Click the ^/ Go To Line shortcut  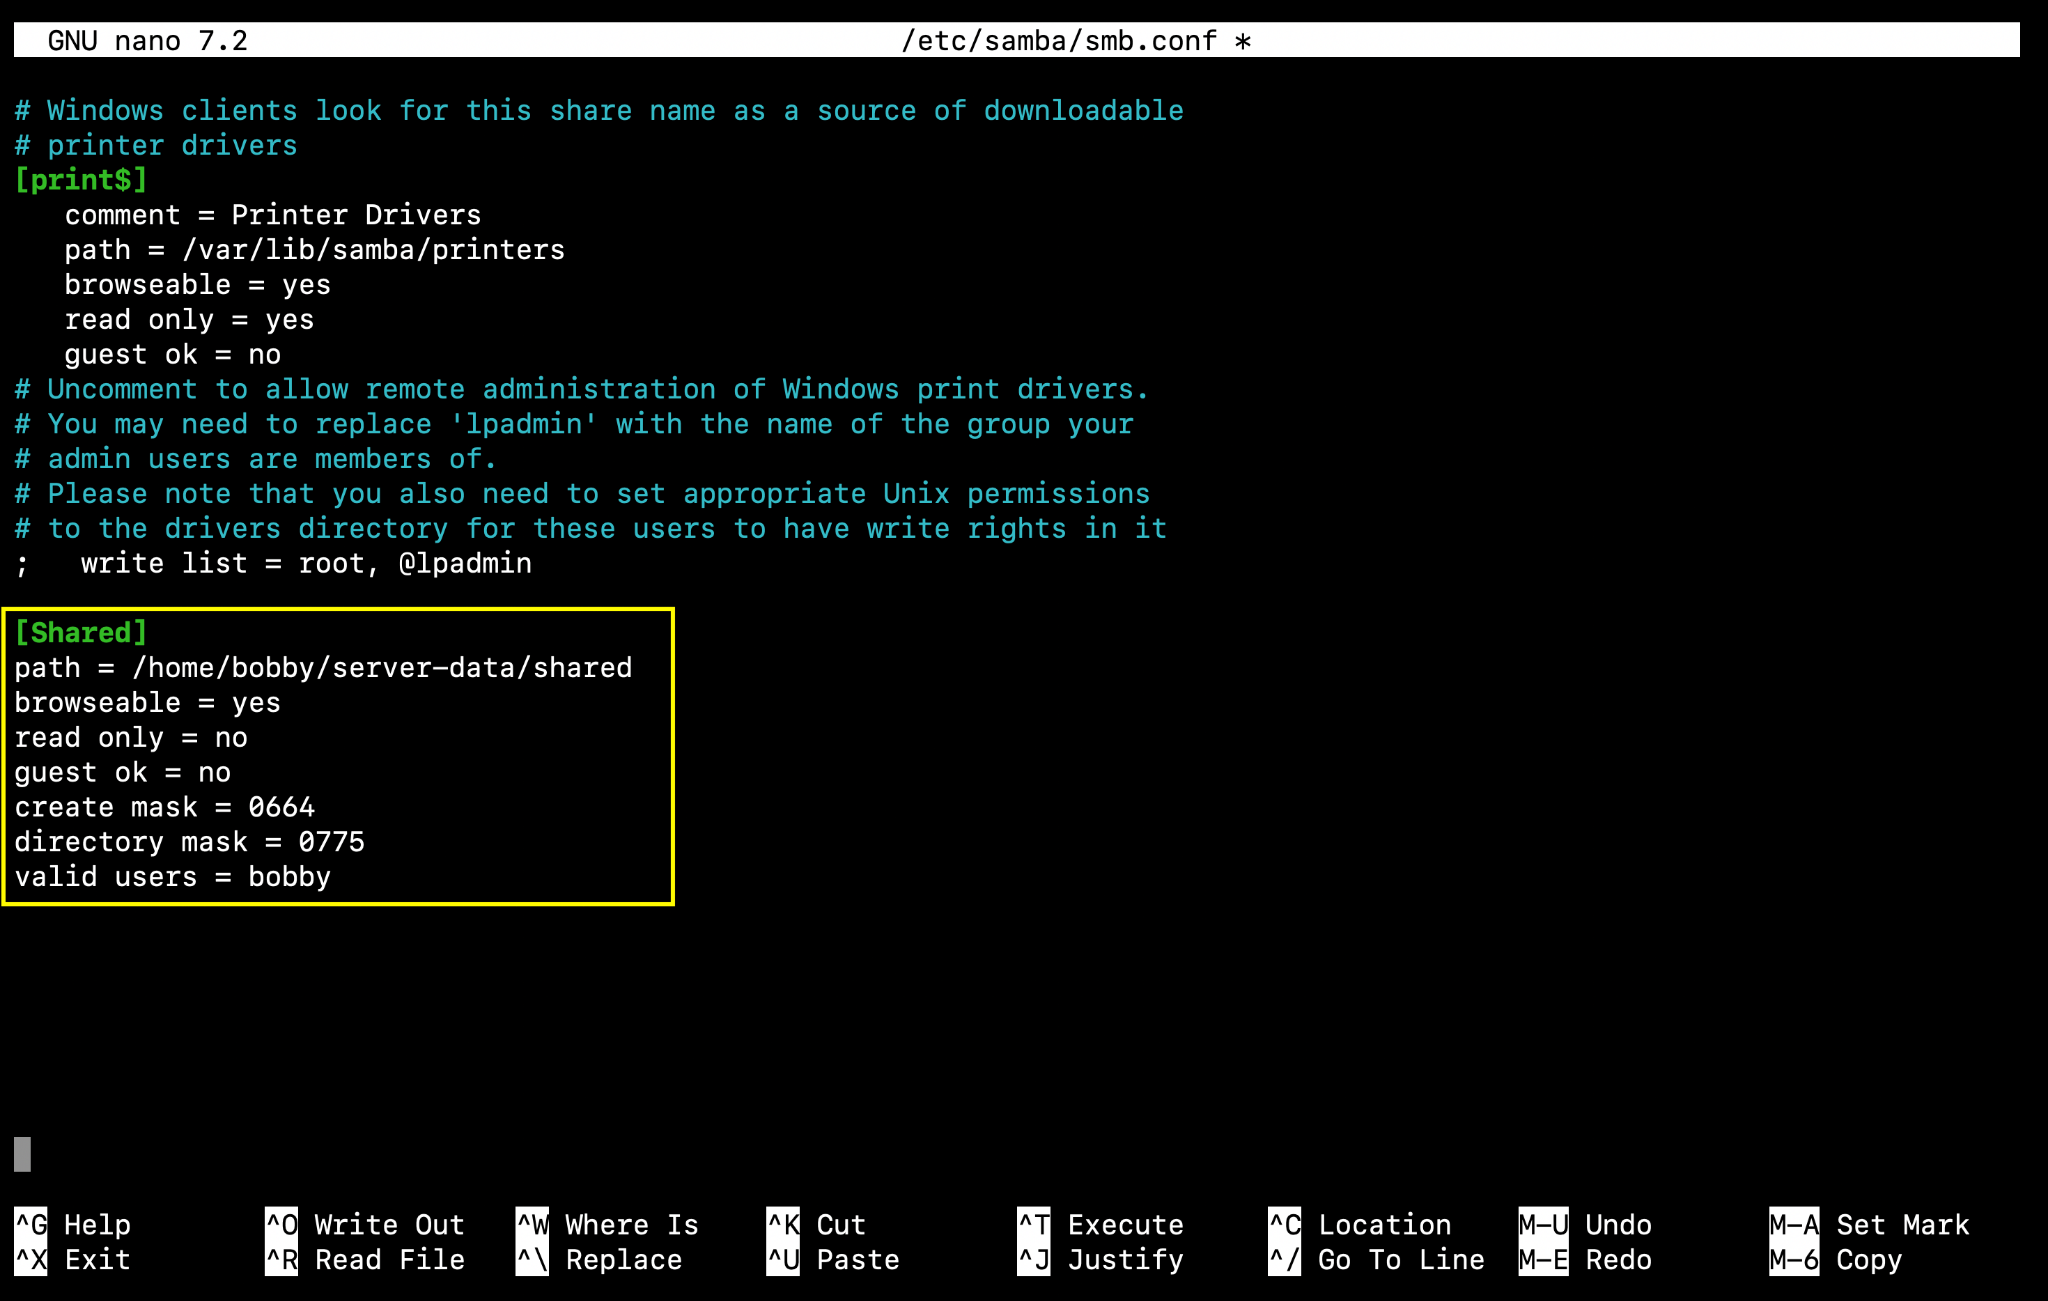1376,1259
